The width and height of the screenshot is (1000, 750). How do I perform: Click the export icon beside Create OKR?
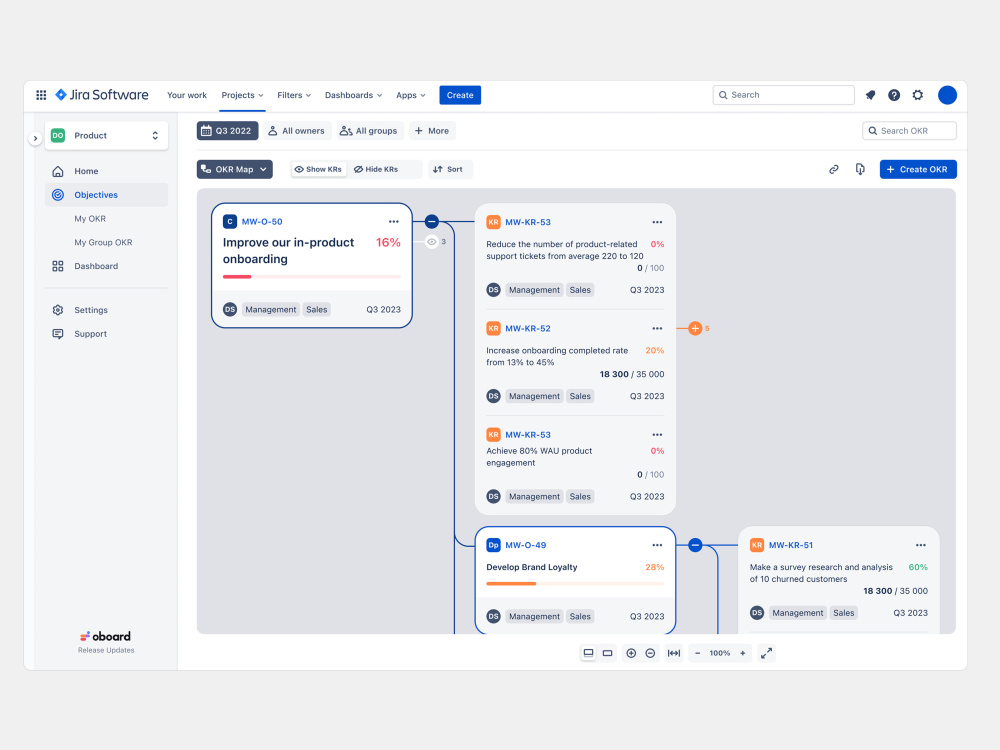click(860, 169)
